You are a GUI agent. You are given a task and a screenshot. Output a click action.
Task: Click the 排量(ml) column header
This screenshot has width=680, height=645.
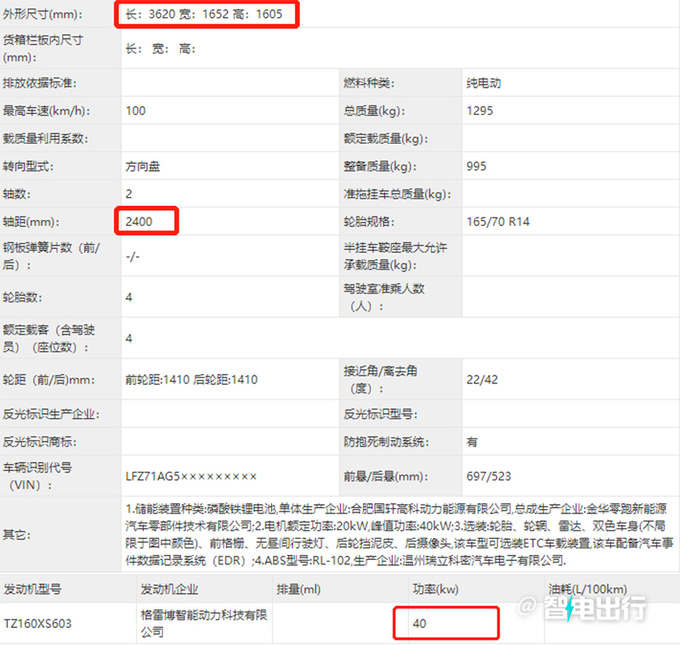pyautogui.click(x=298, y=589)
